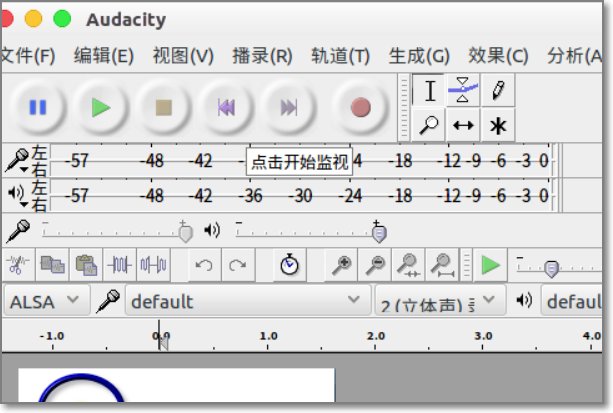This screenshot has height=413, width=613.
Task: Click the recording device microphone icon
Action: click(108, 300)
